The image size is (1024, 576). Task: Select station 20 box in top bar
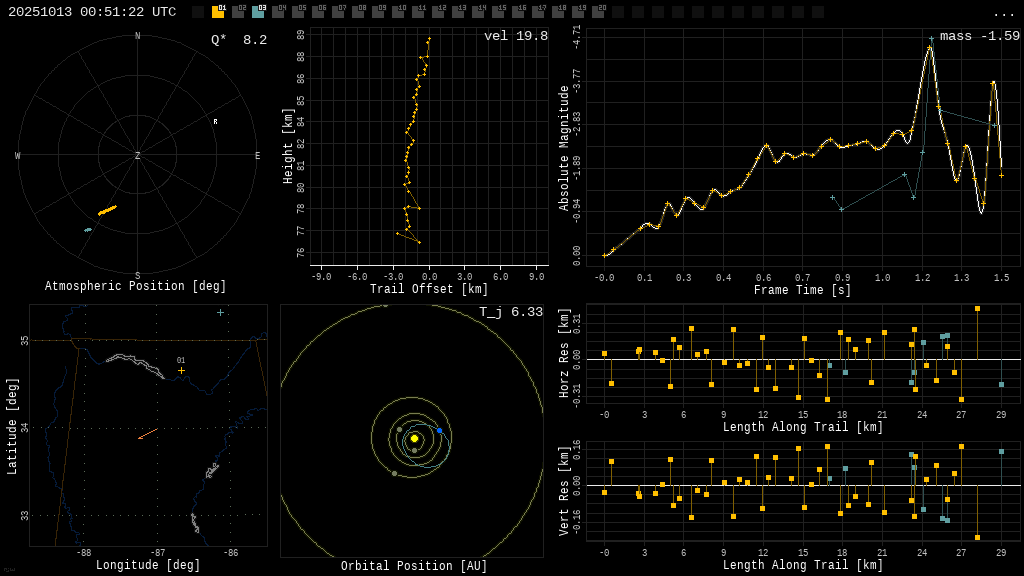(x=598, y=12)
